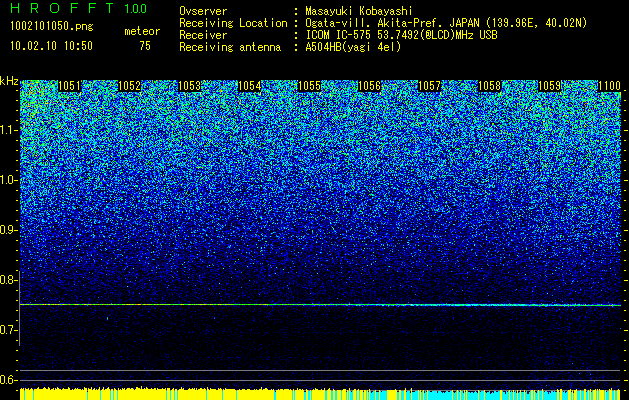The height and width of the screenshot is (400, 629).
Task: Click the Receiver field label
Action: (x=203, y=35)
